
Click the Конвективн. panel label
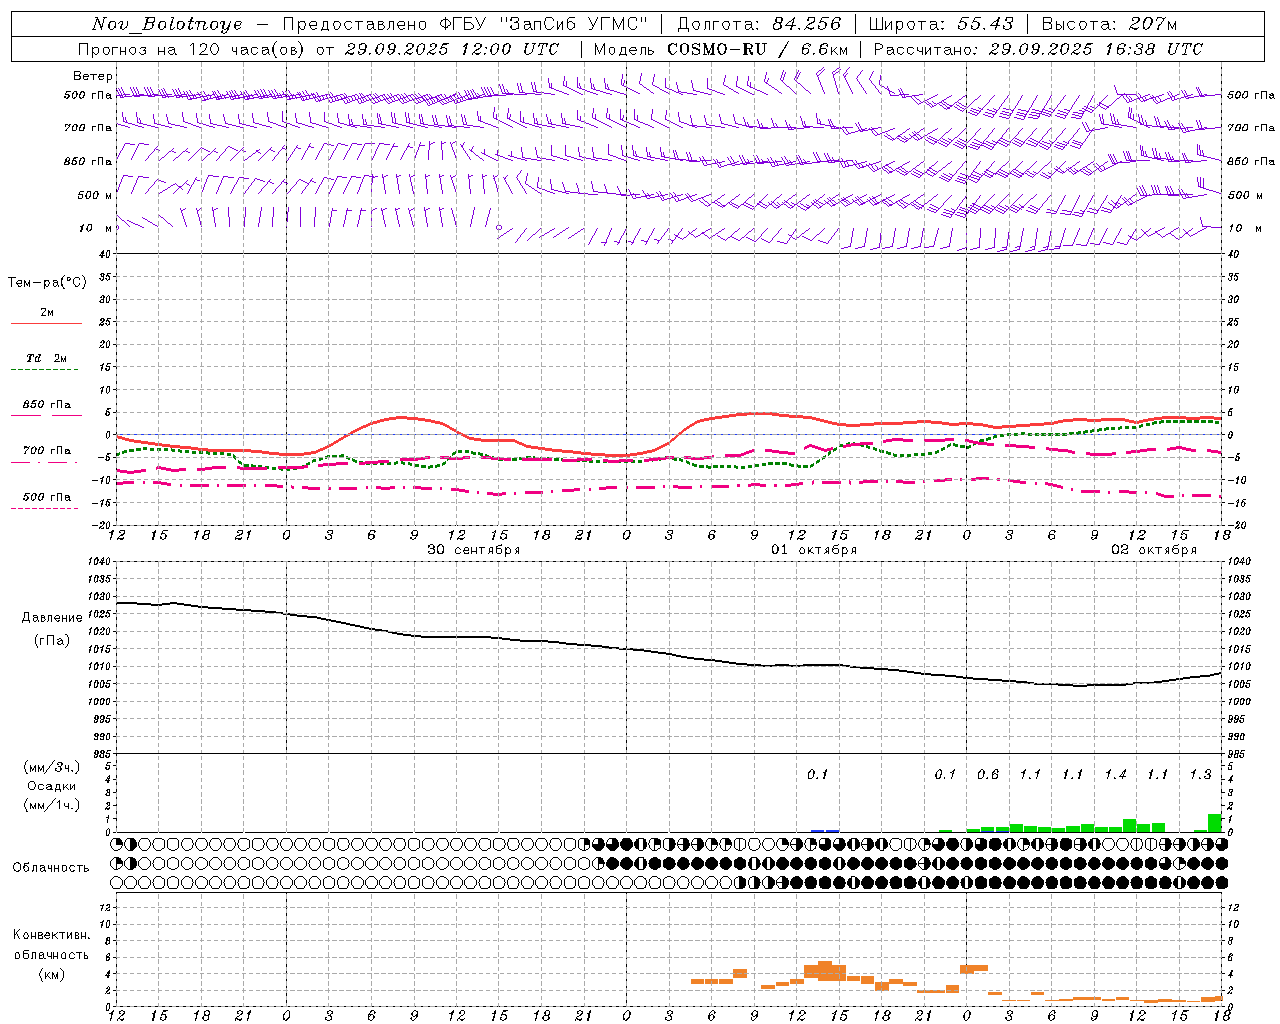click(x=51, y=935)
